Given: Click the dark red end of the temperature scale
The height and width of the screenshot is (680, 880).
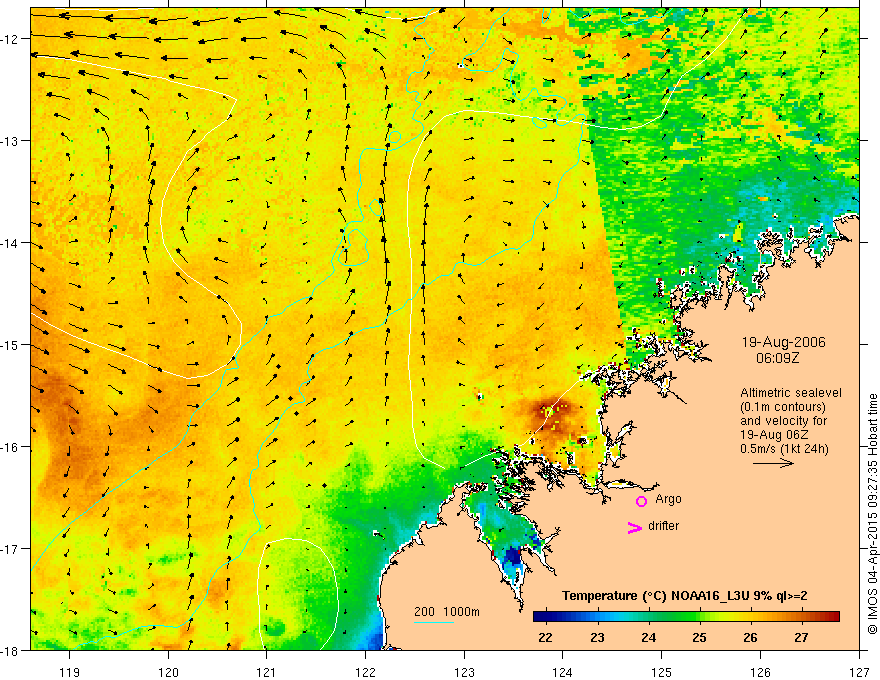Looking at the screenshot, I should coord(833,617).
